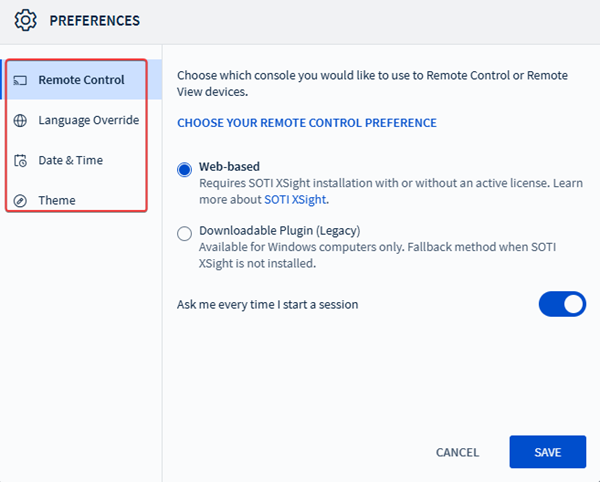Click the PREFERENCES dialog title text
600x482 pixels.
(x=95, y=20)
